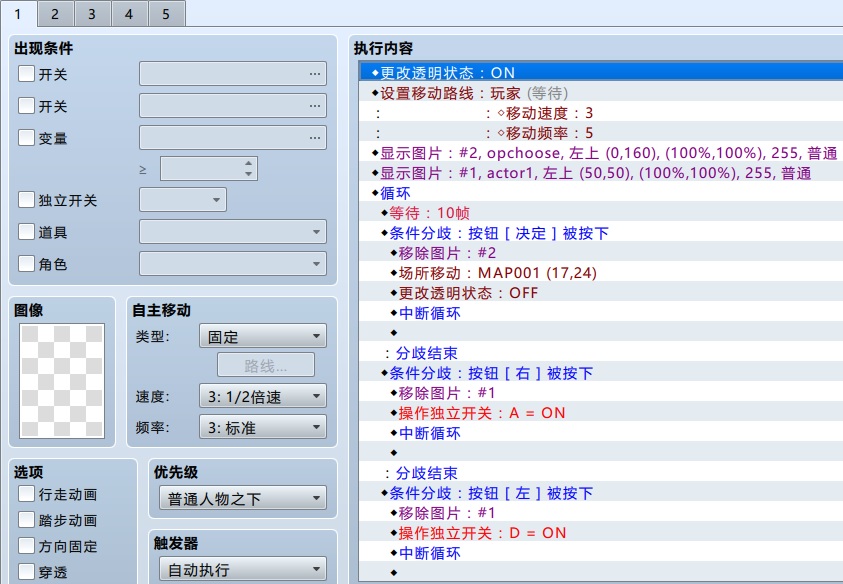The height and width of the screenshot is (584, 843).
Task: Increase the variable threshold value stepper
Action: (248, 163)
